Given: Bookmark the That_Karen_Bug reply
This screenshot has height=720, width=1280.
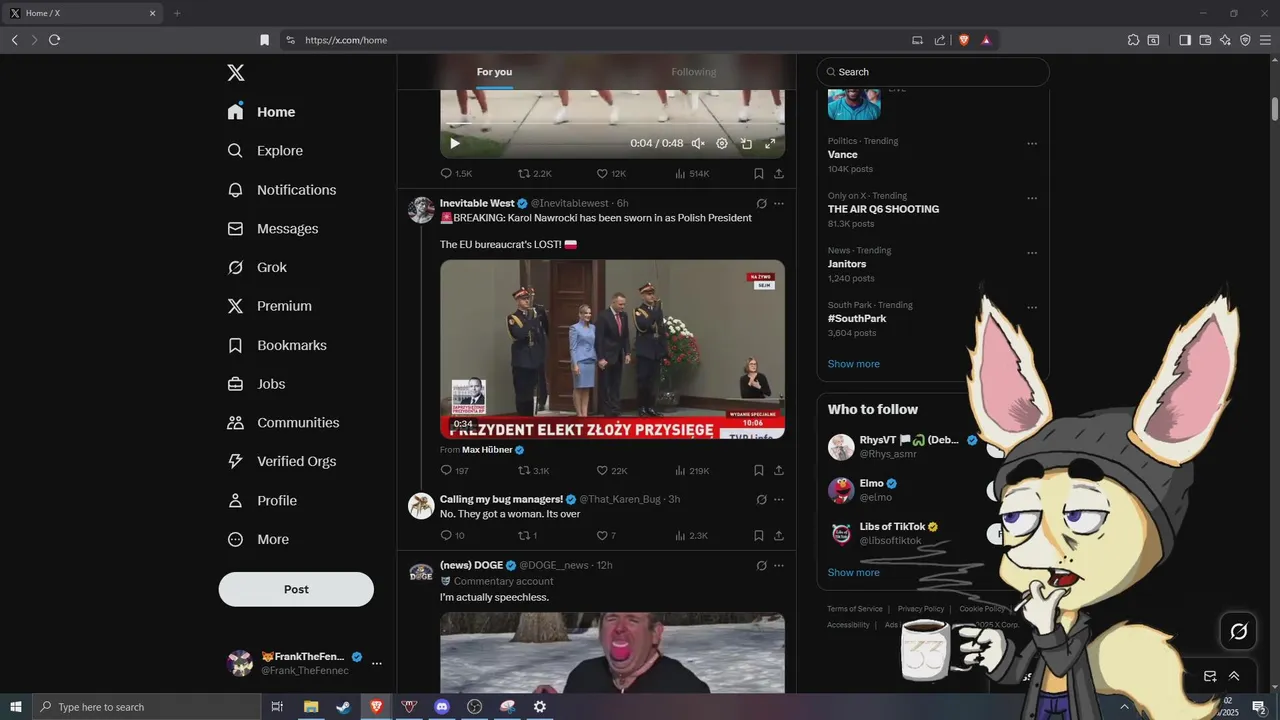Looking at the screenshot, I should [x=759, y=535].
